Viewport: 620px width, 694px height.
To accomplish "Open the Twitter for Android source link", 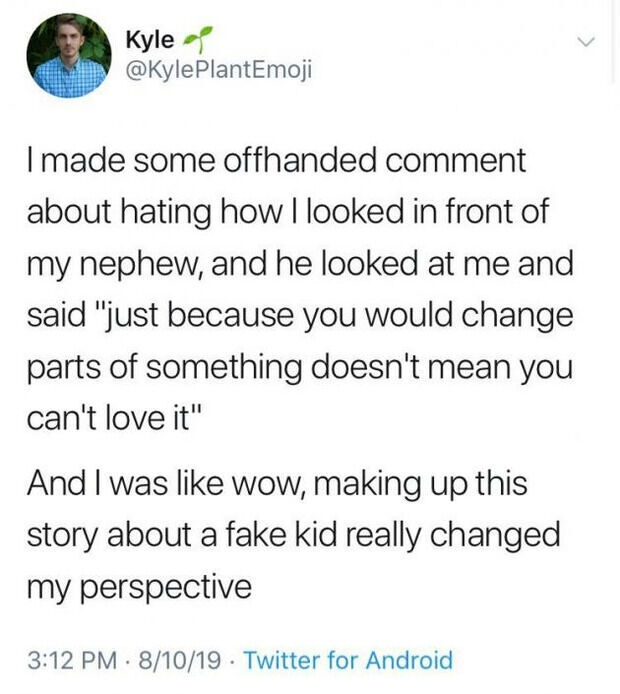I will [x=348, y=660].
